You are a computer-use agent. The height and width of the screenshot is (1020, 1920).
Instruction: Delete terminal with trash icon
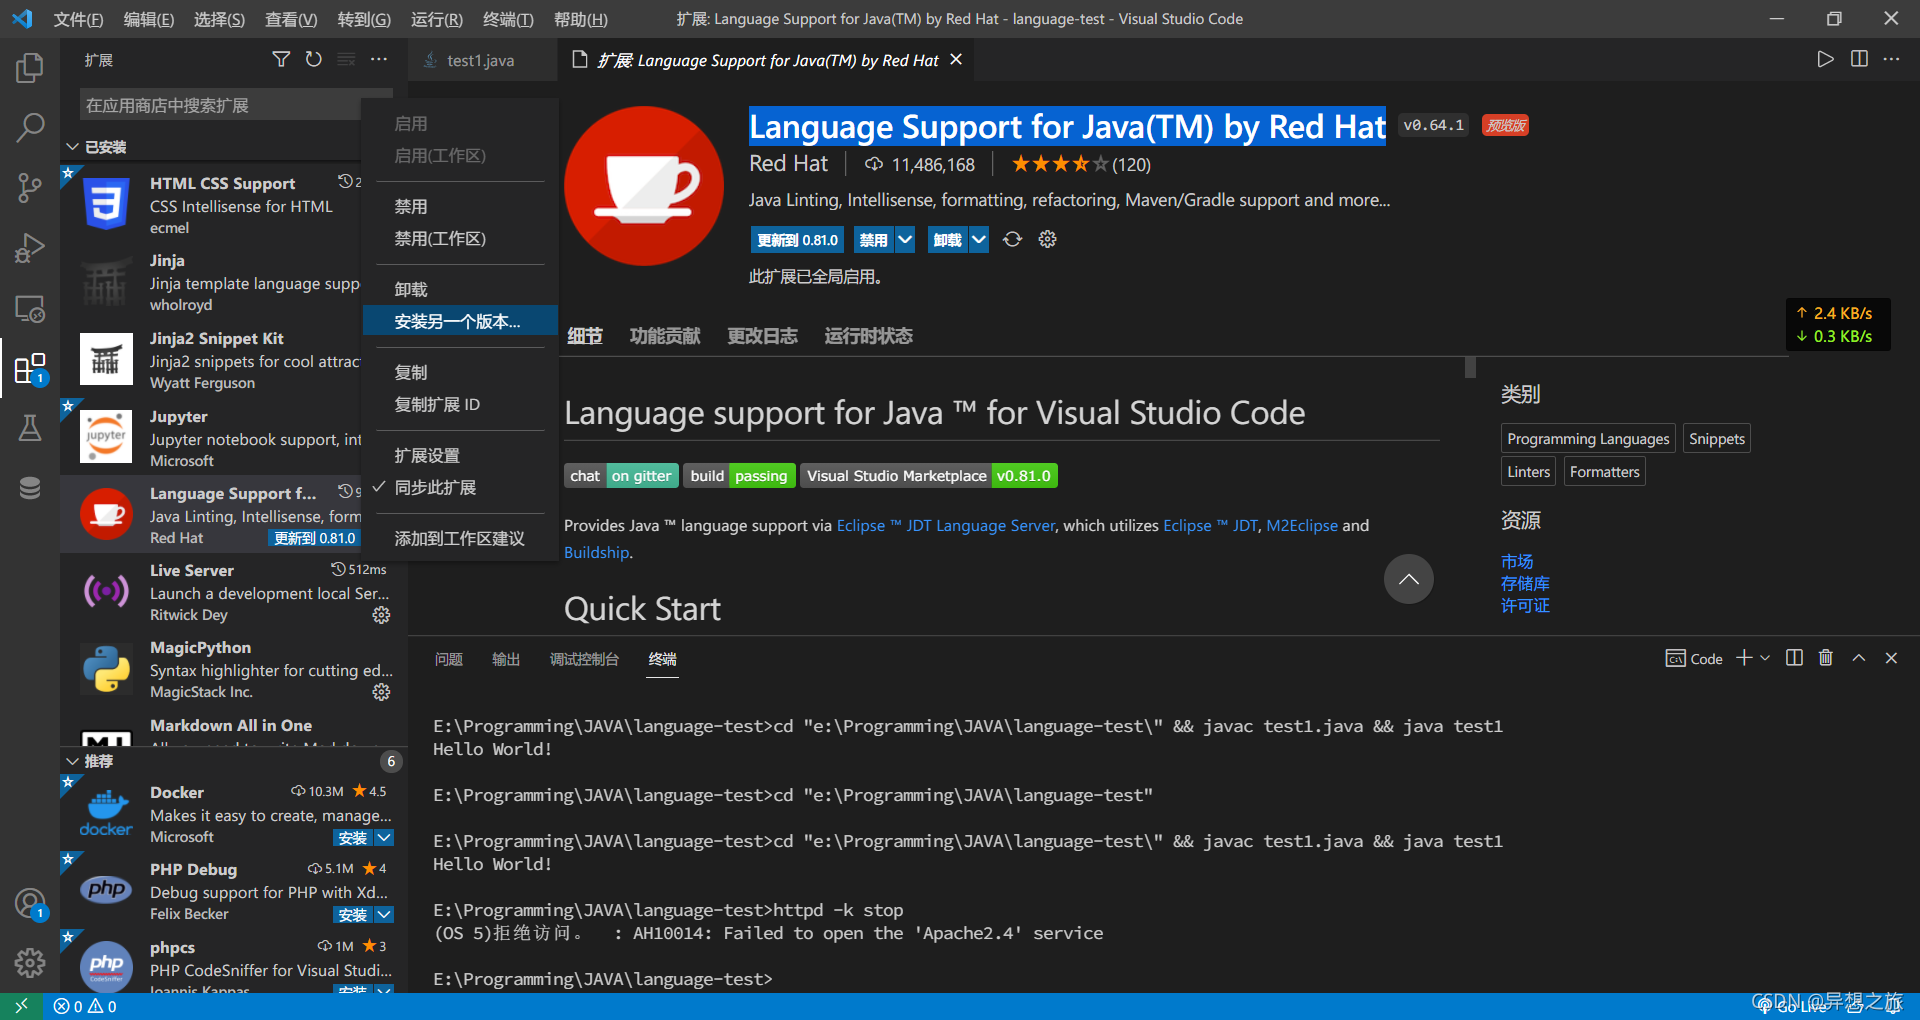coord(1825,658)
